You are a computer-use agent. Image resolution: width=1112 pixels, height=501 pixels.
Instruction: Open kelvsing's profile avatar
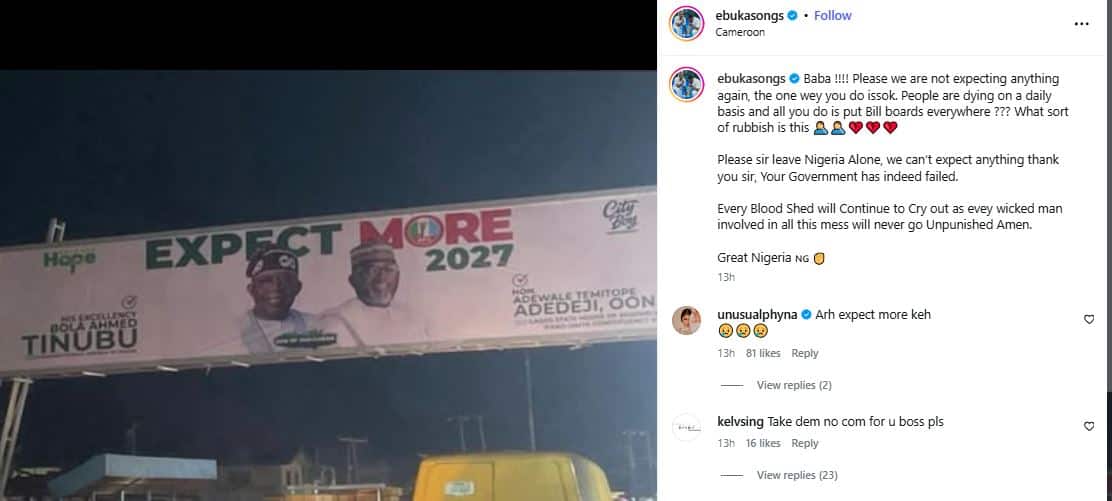[686, 427]
